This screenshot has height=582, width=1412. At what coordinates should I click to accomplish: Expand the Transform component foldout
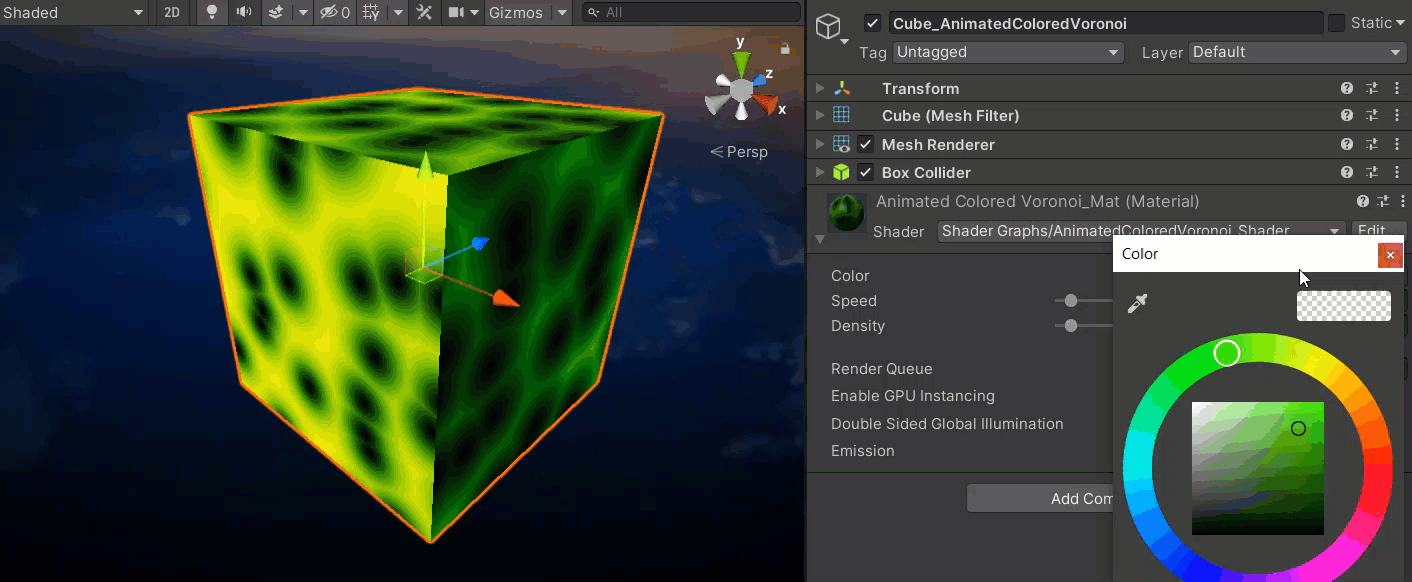820,88
